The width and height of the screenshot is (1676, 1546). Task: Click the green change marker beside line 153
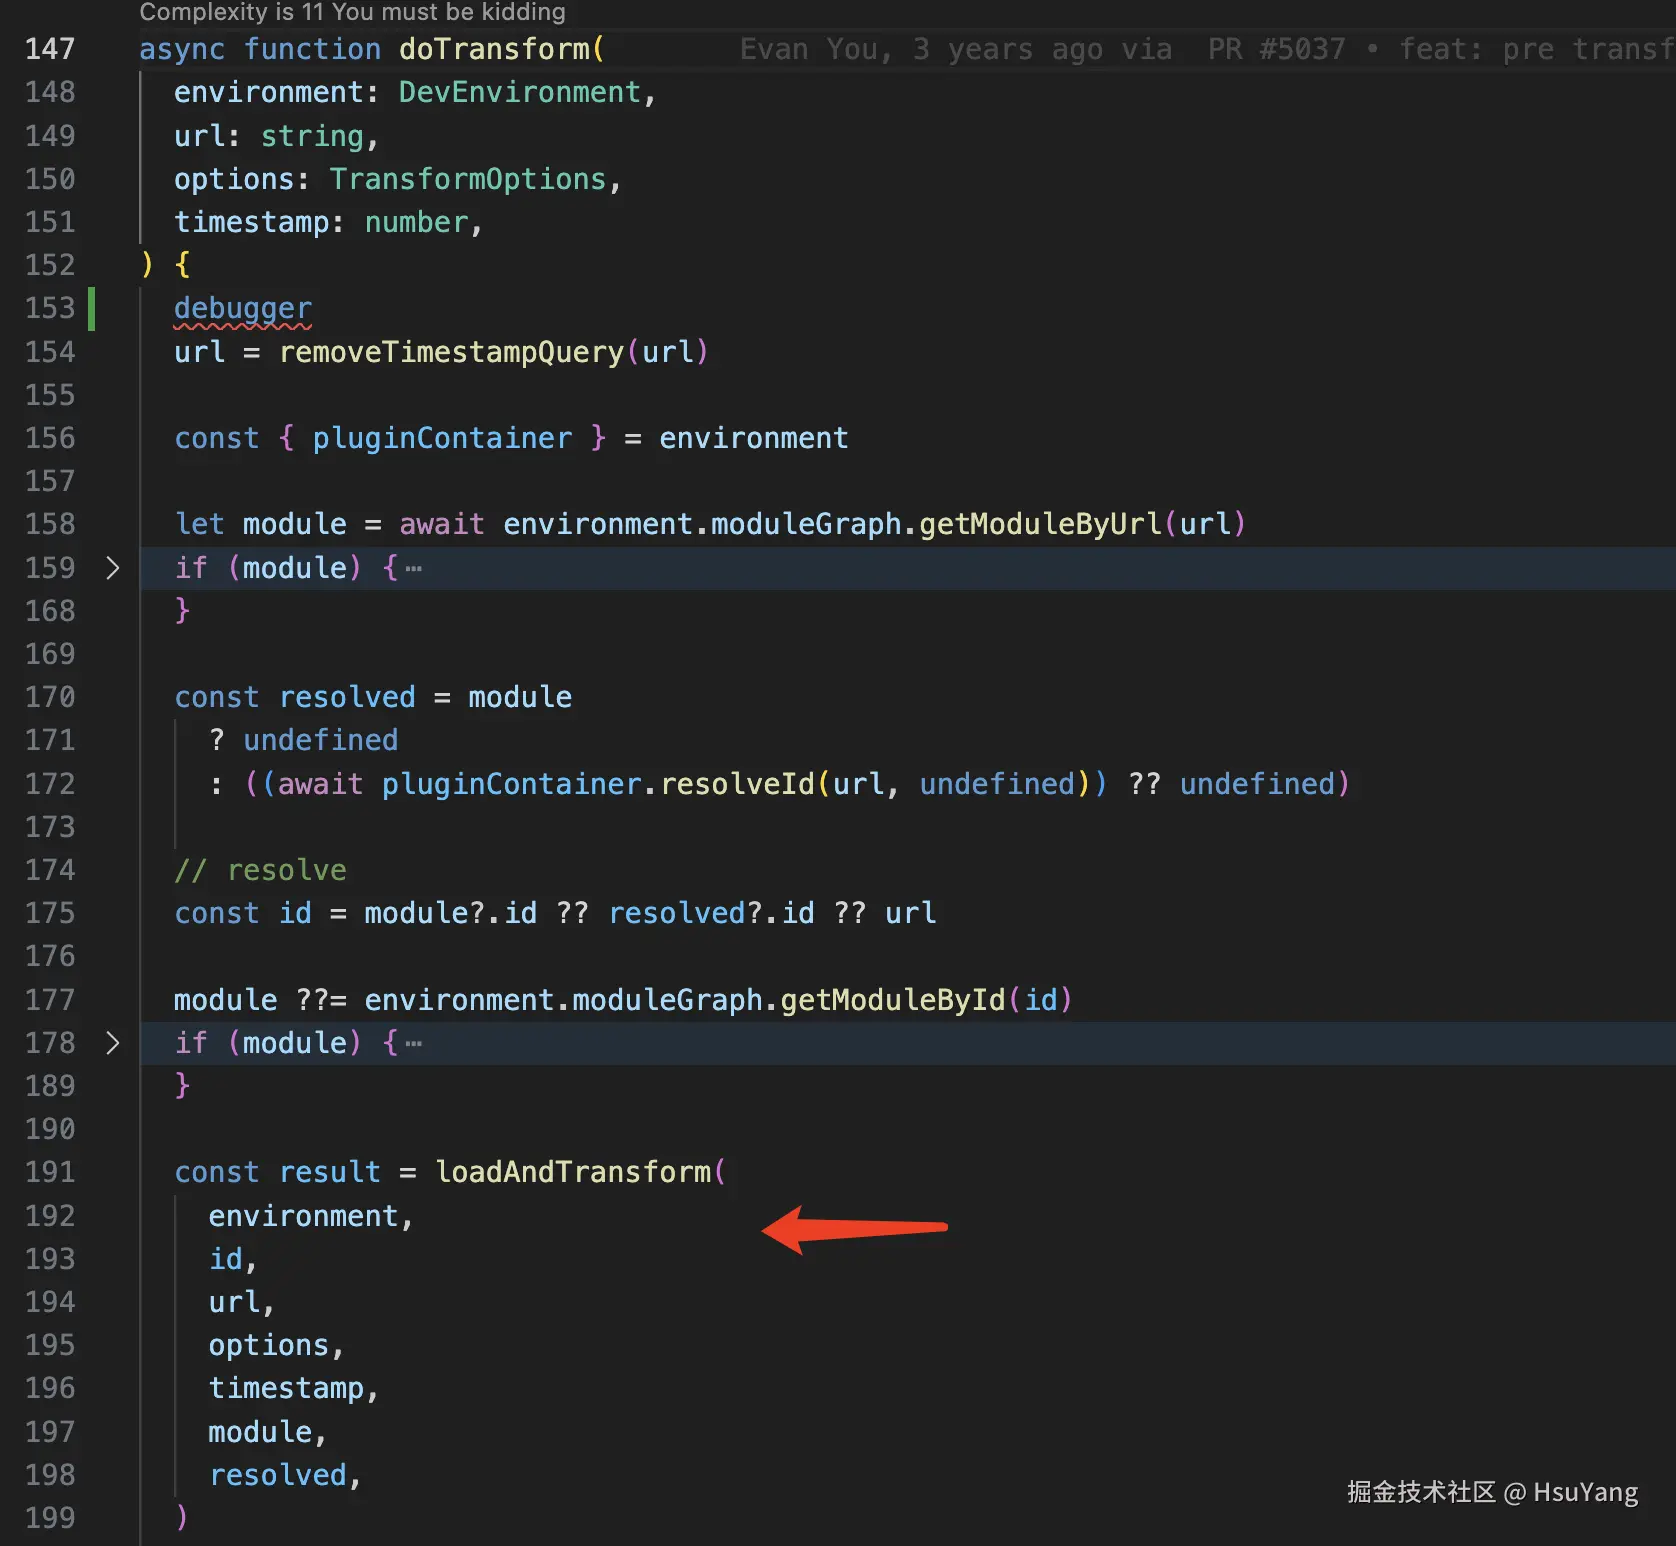coord(92,308)
